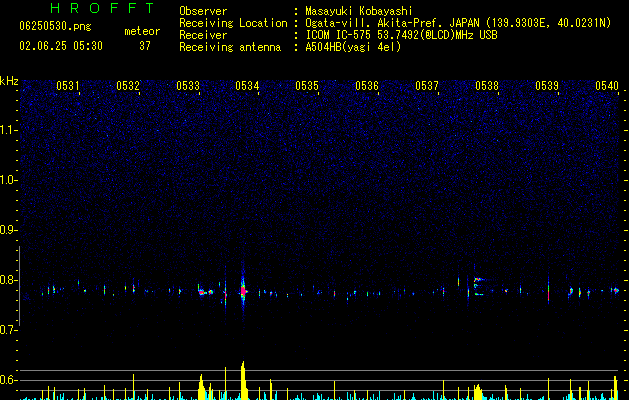
Task: Click the 1.1 kHz axis label
Action: coord(9,130)
